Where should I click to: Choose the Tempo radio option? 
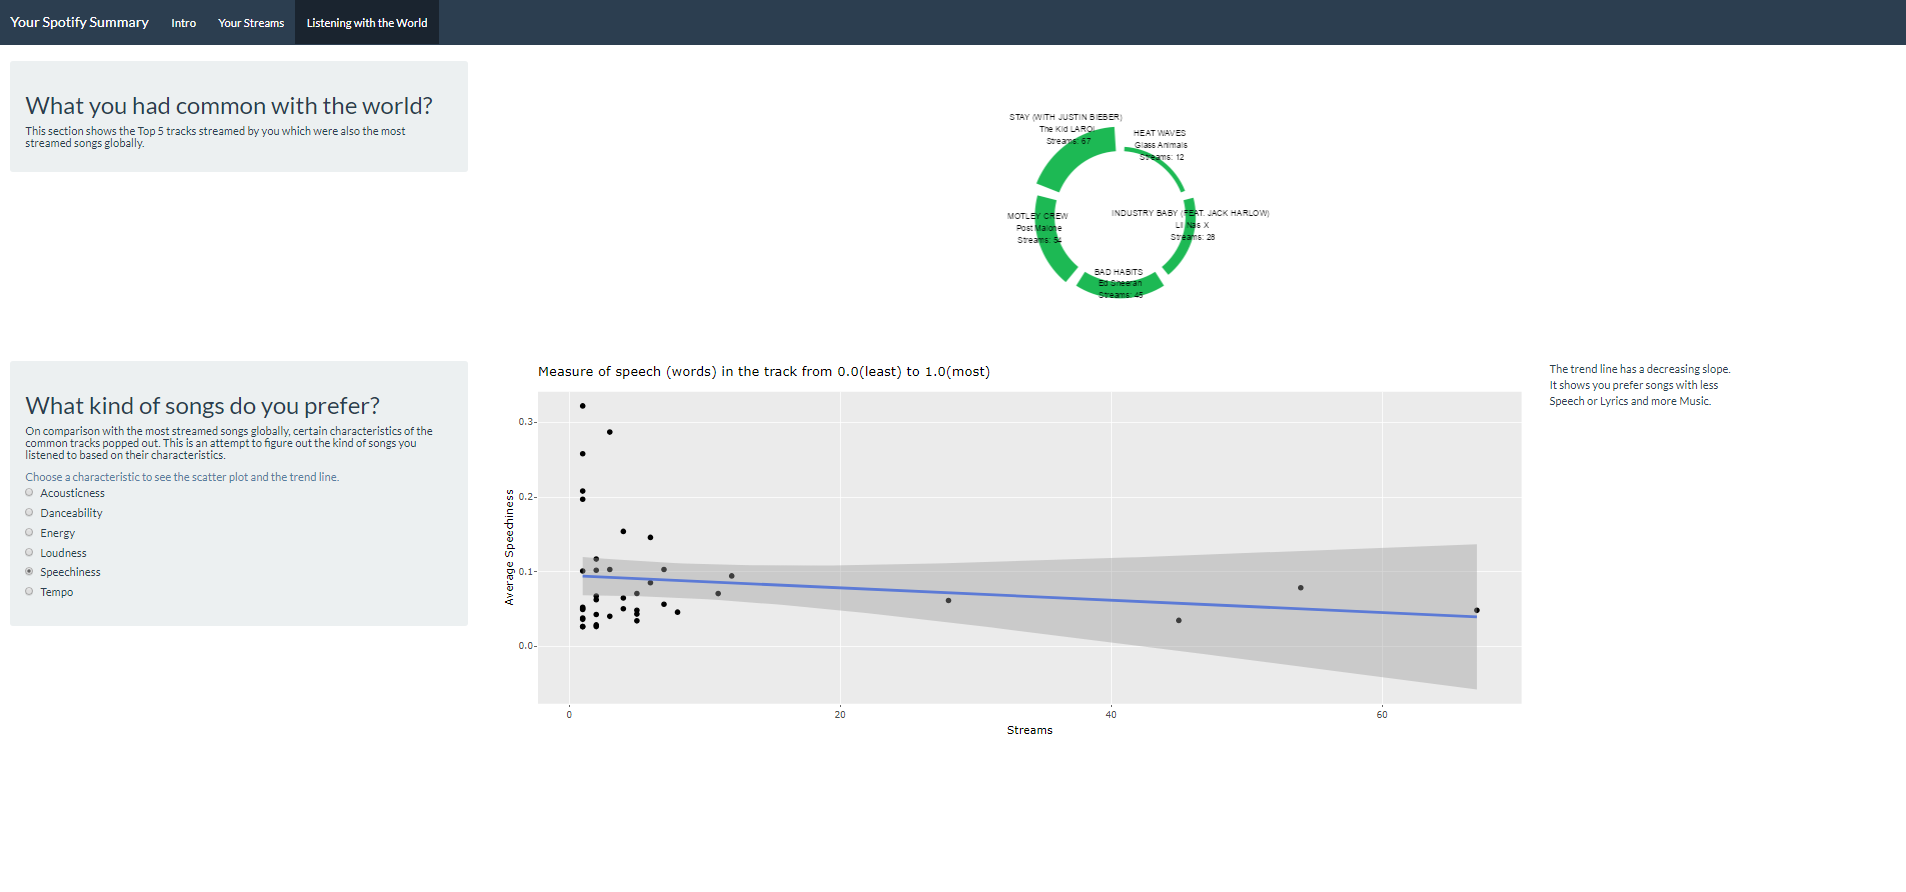[29, 592]
